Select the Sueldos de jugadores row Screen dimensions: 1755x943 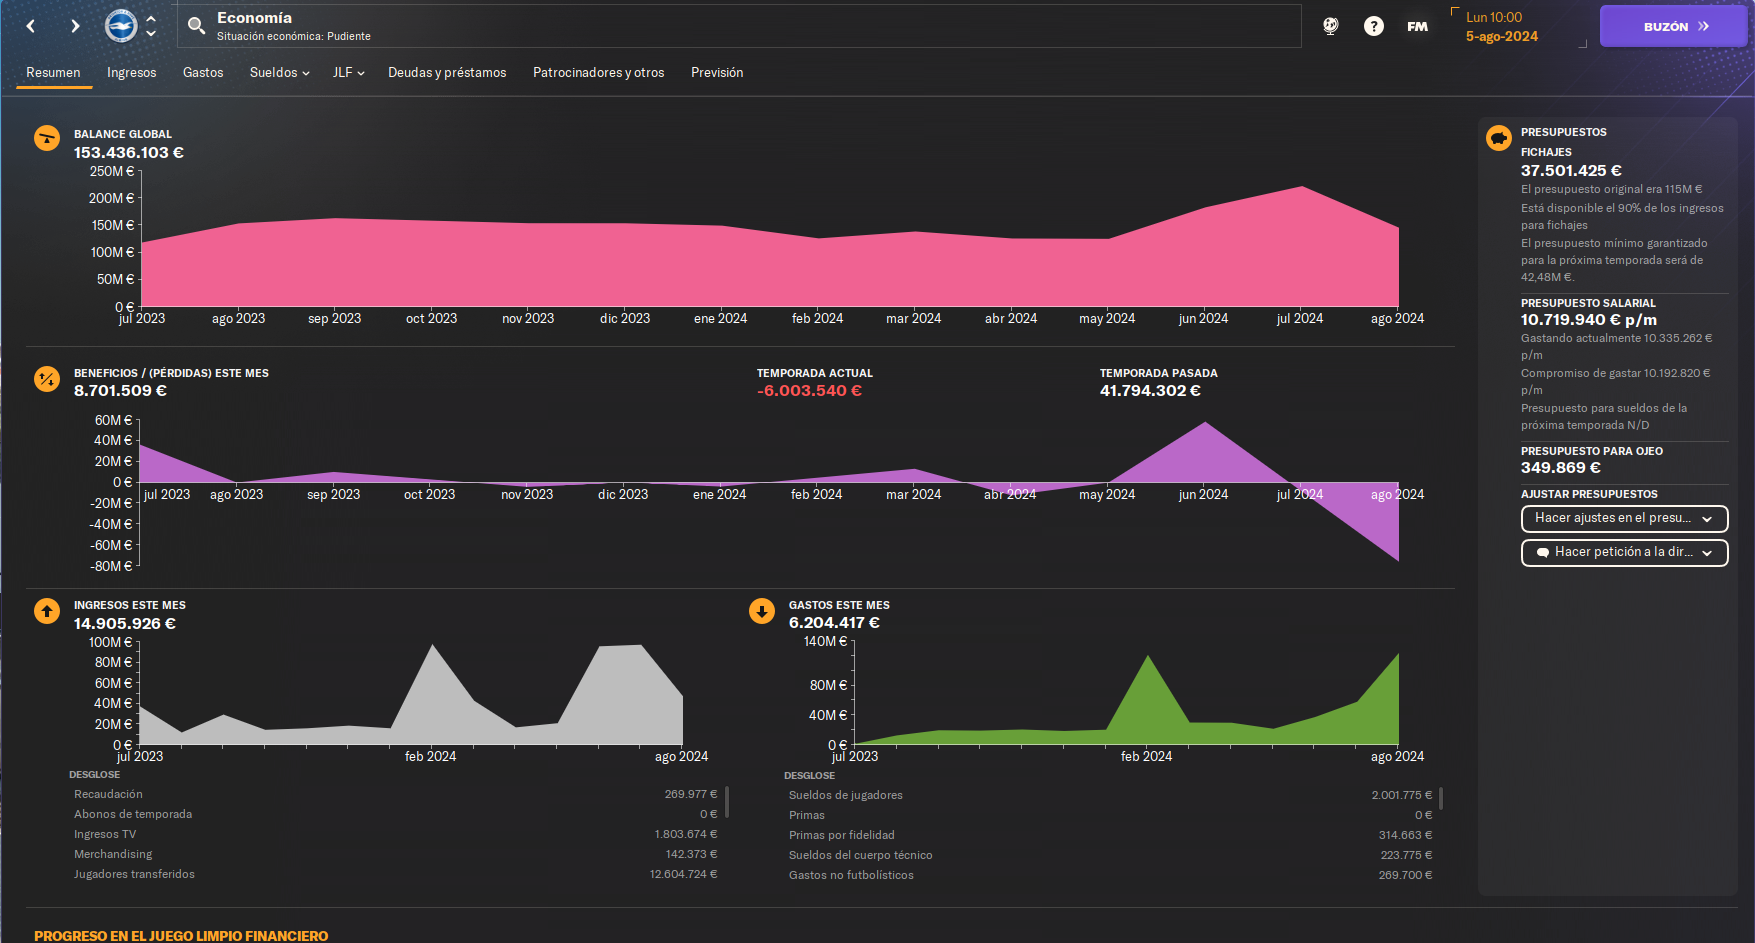[x=1110, y=795]
